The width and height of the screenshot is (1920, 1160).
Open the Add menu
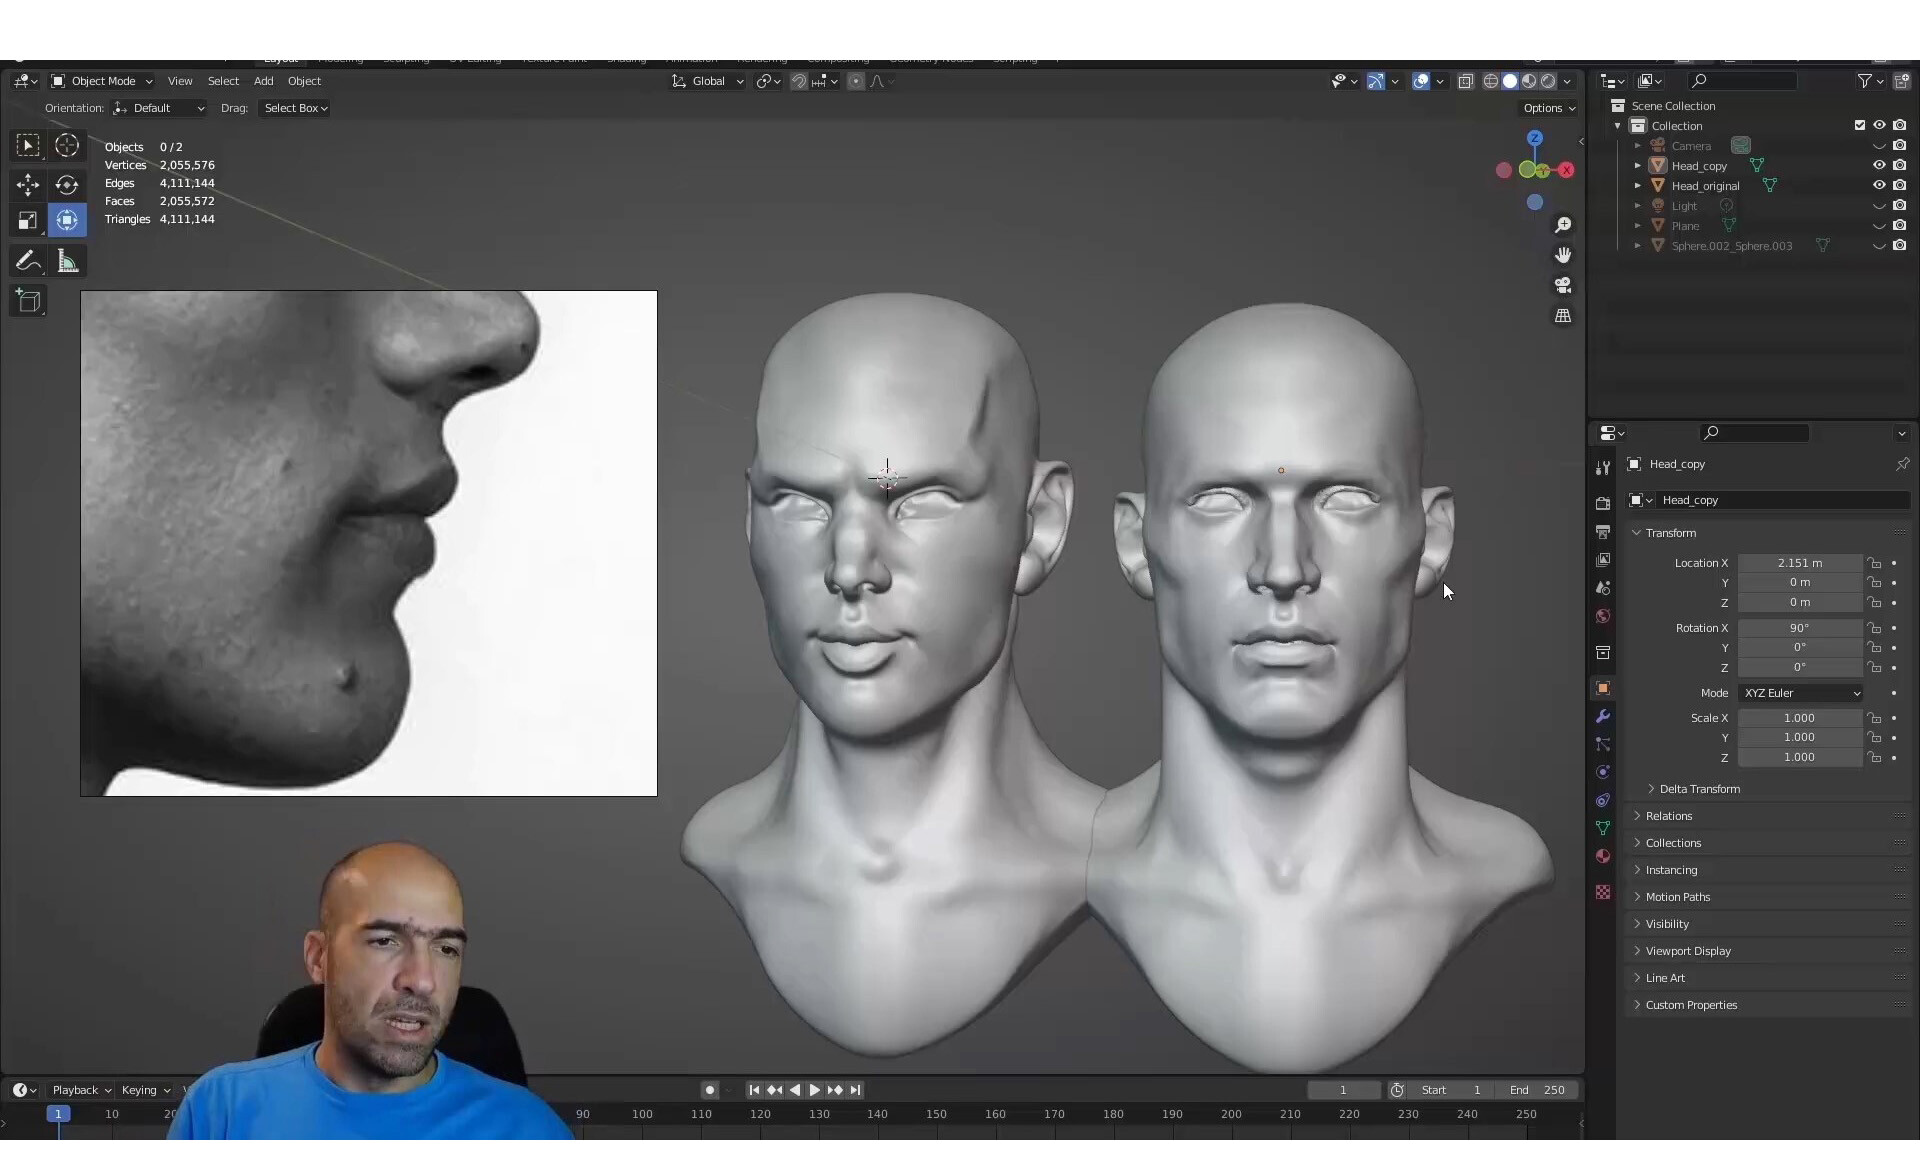click(x=263, y=81)
